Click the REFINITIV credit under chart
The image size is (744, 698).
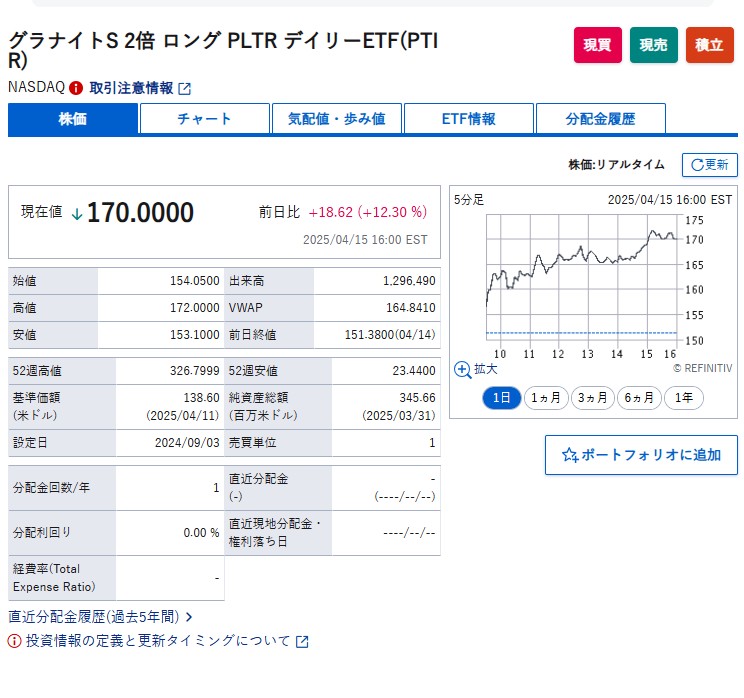click(x=703, y=368)
